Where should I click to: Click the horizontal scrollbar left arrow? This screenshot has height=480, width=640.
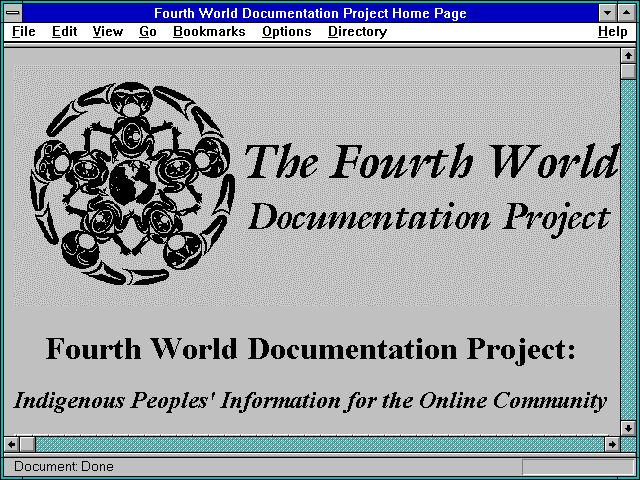12,444
